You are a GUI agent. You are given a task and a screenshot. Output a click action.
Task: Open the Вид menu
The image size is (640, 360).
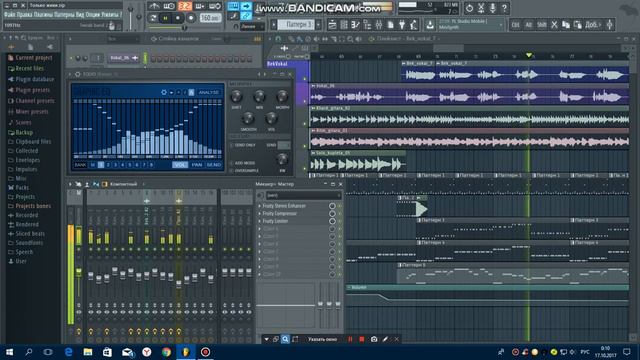[x=79, y=15]
